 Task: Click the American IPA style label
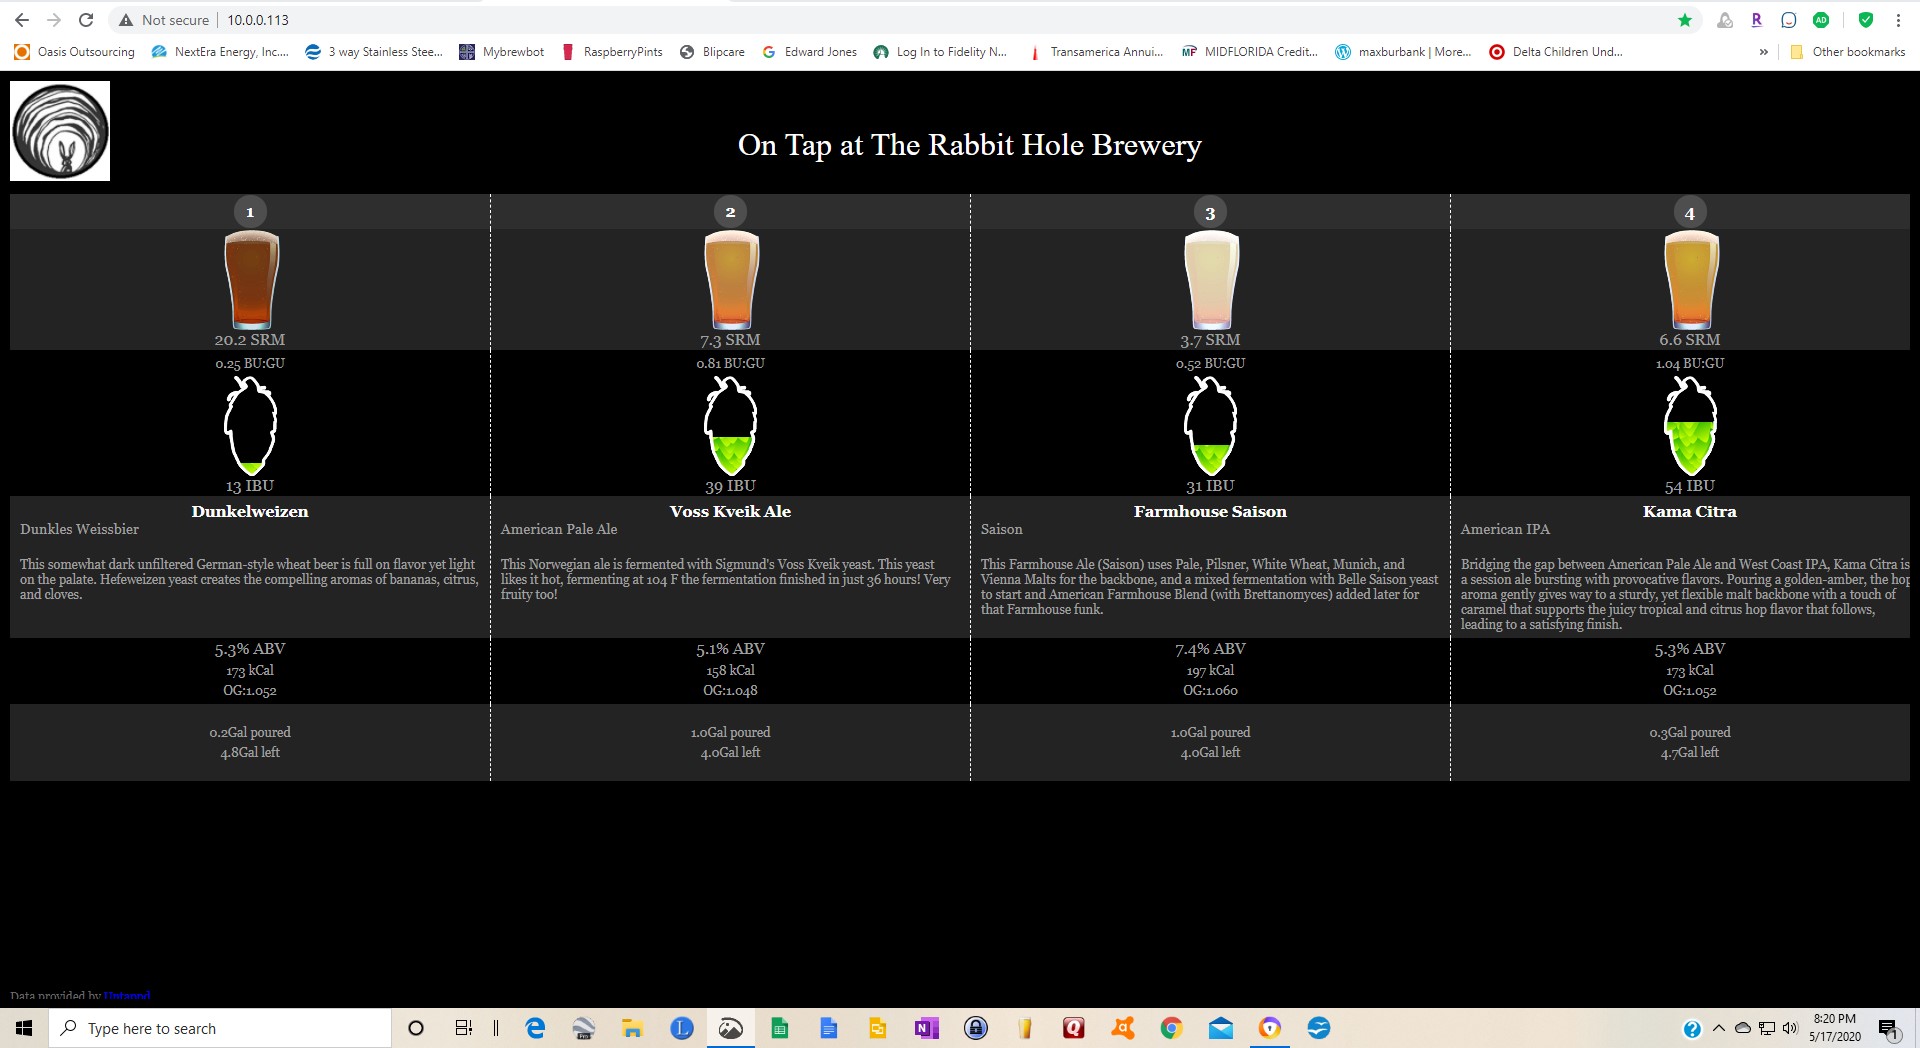tap(1505, 529)
